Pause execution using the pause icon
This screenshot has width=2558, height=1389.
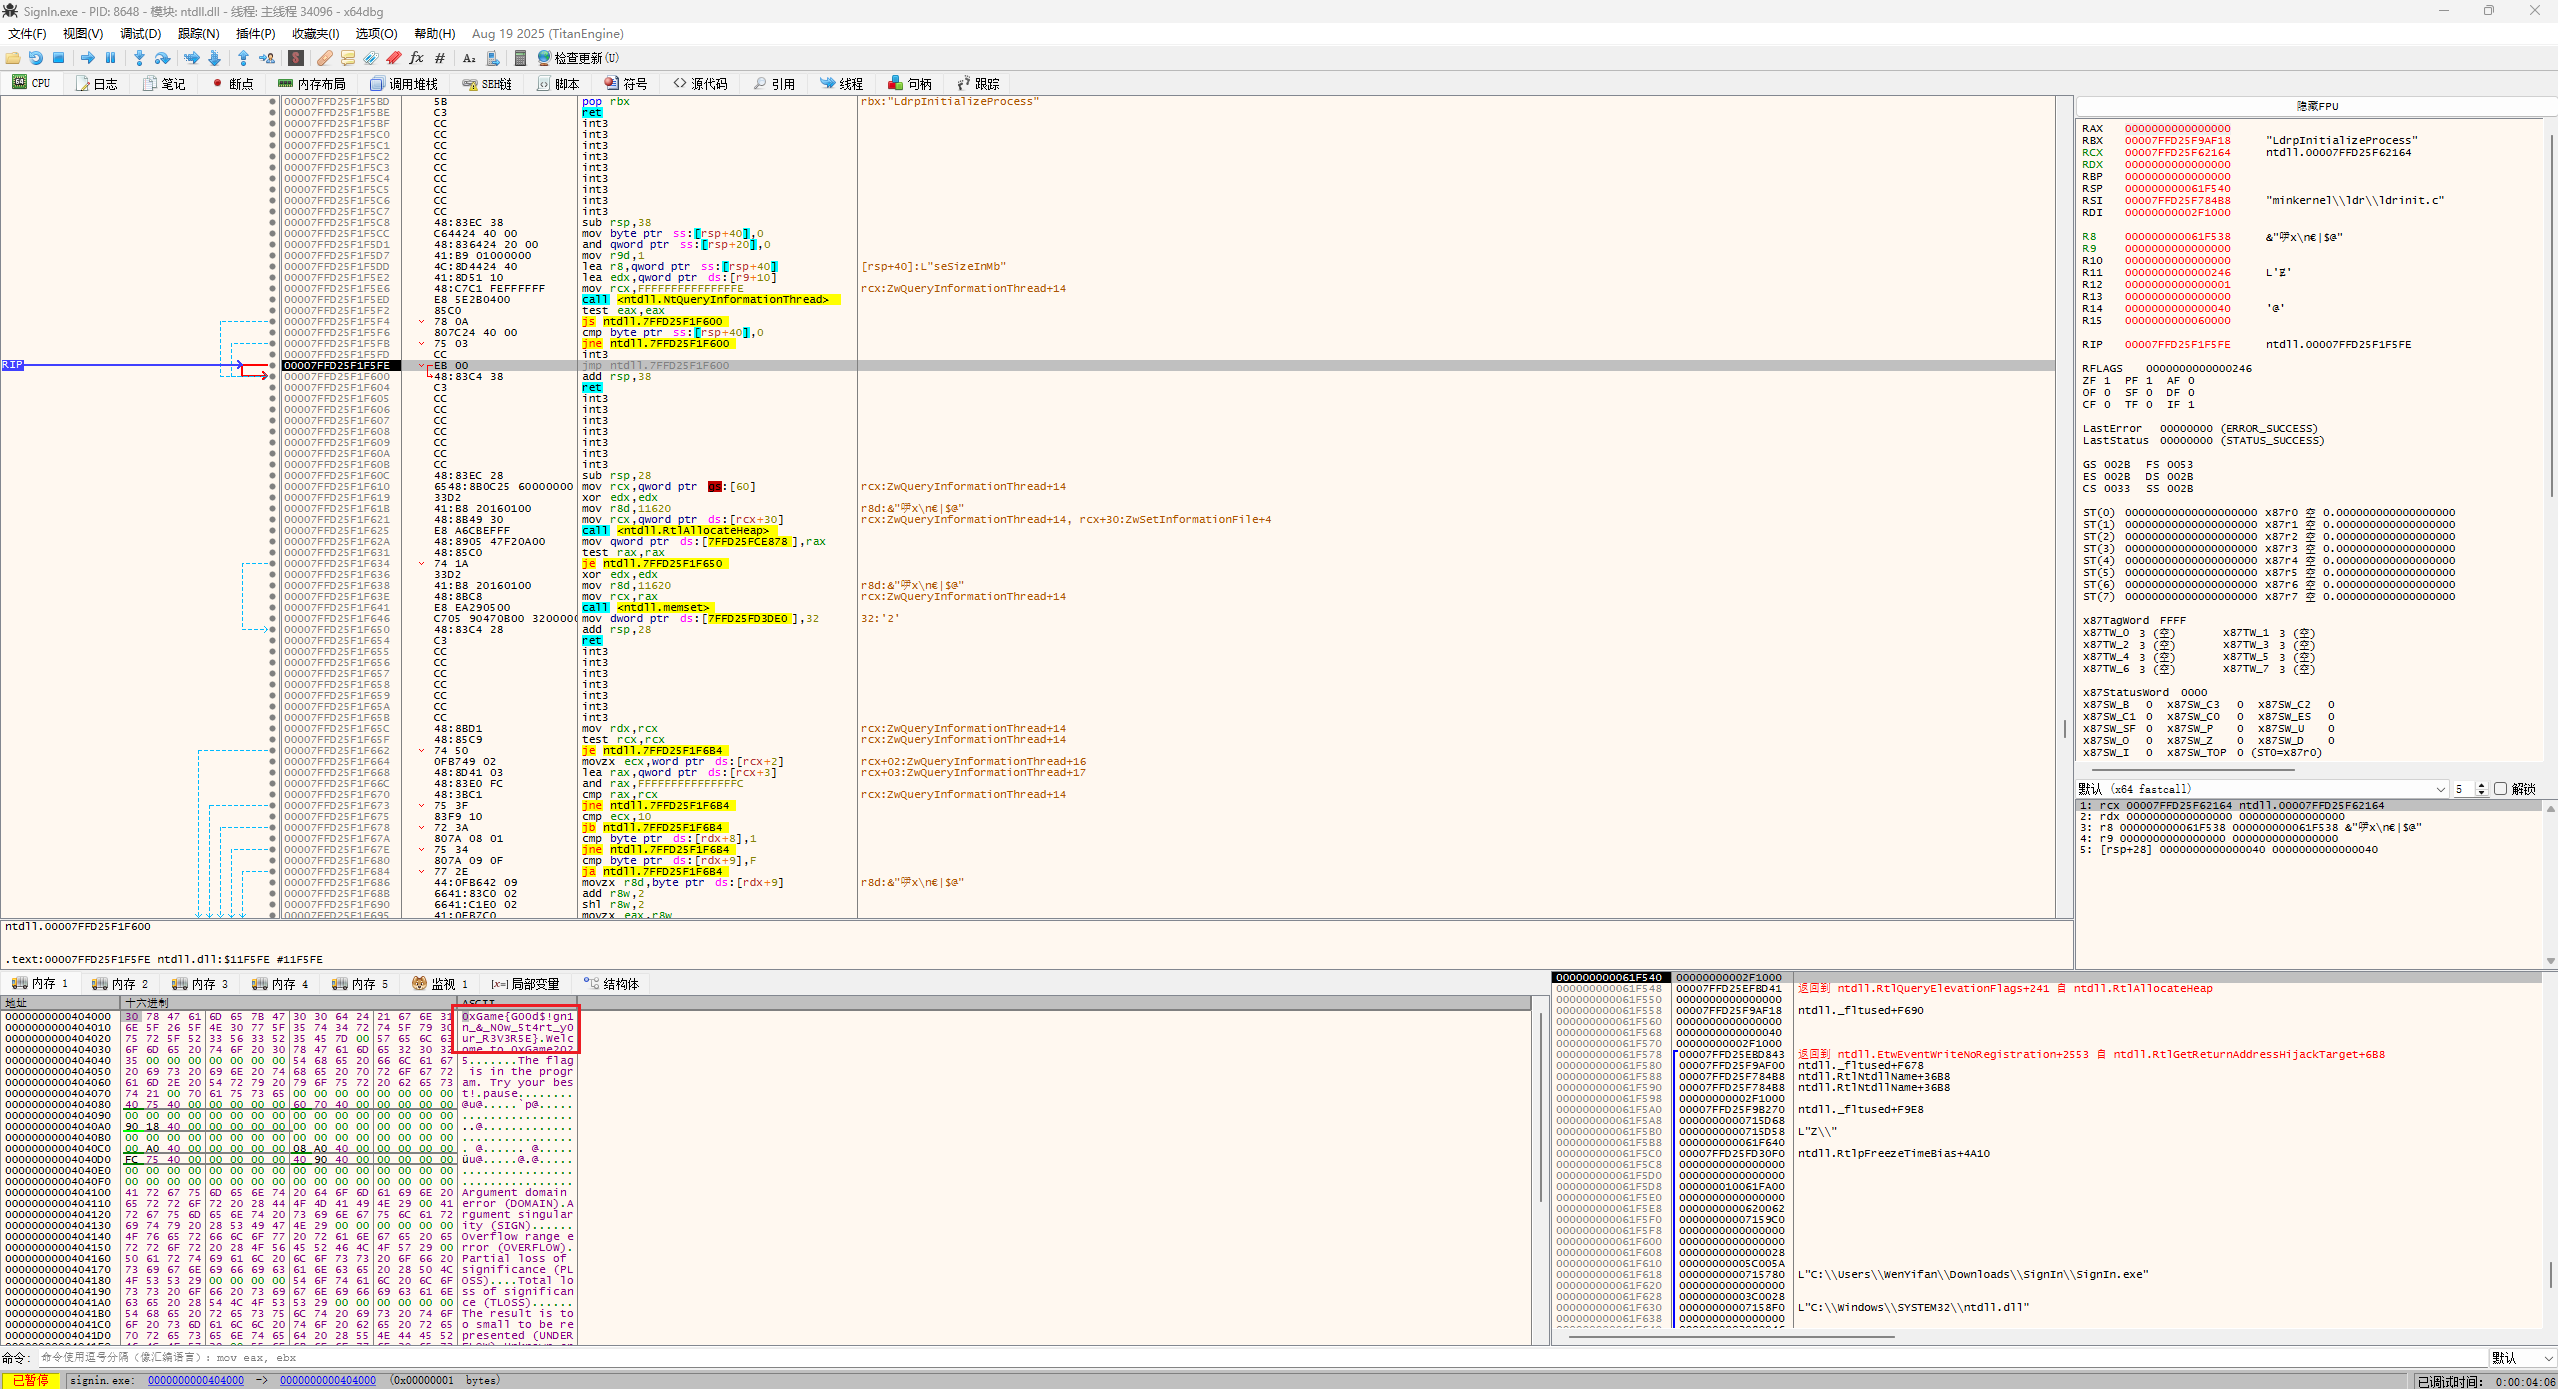pos(110,57)
